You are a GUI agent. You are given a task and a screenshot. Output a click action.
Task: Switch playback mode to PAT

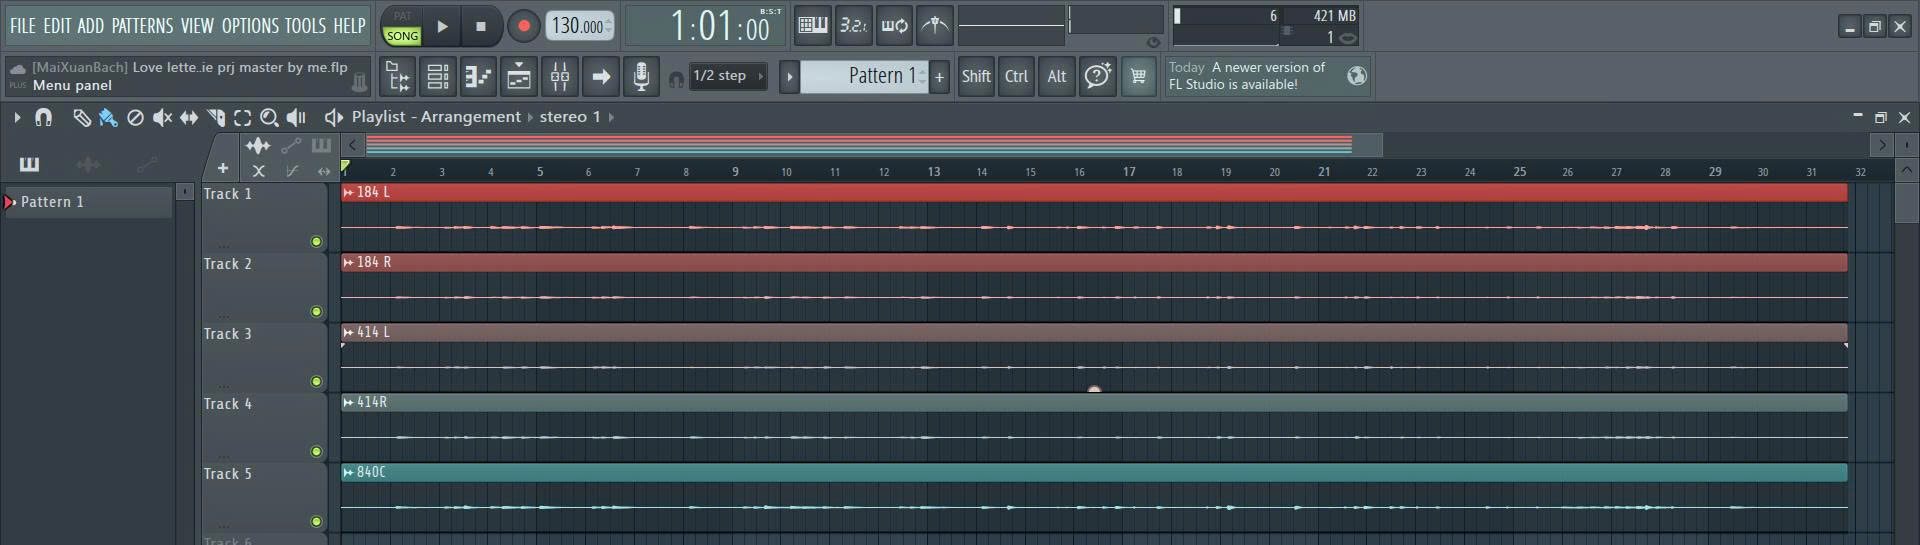(402, 16)
